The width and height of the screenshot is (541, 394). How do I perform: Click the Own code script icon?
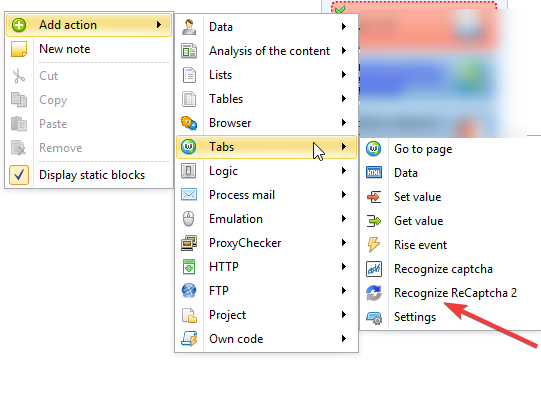point(189,339)
